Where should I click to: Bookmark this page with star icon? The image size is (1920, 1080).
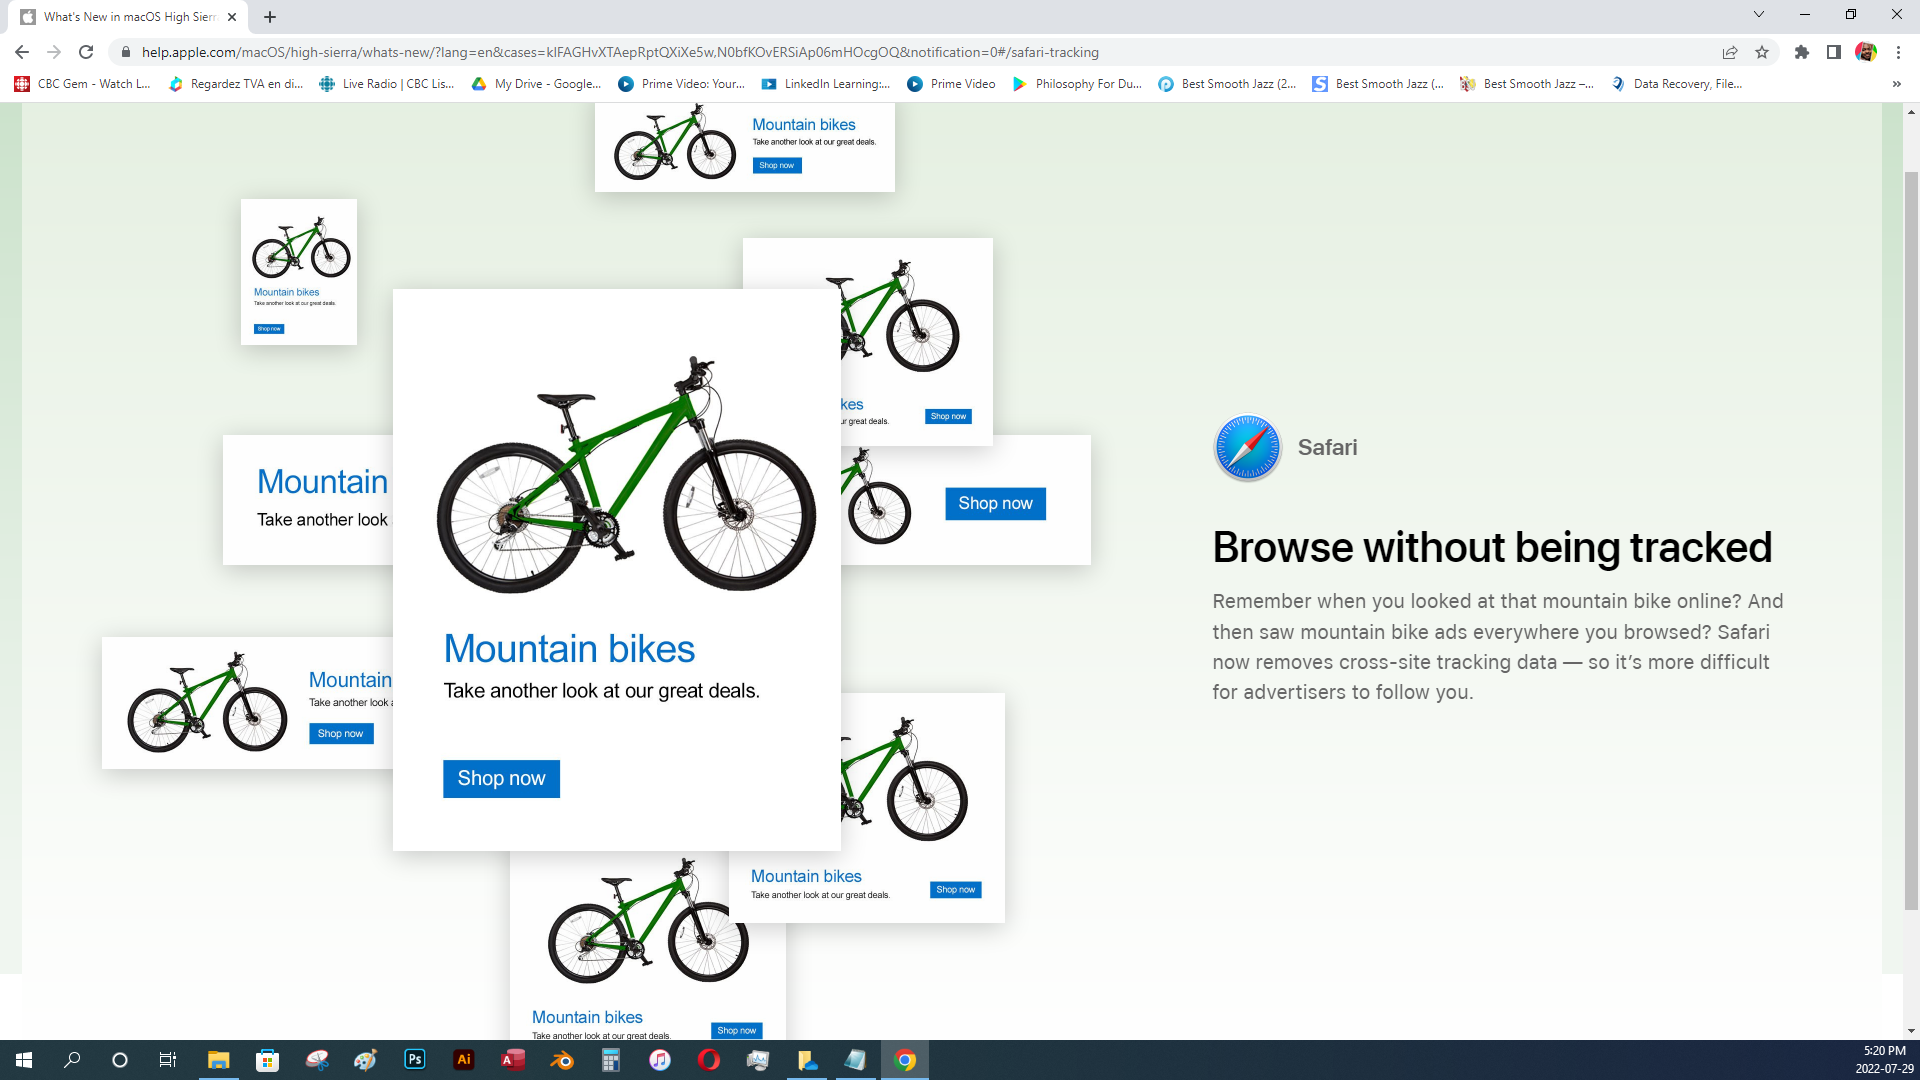(1762, 52)
